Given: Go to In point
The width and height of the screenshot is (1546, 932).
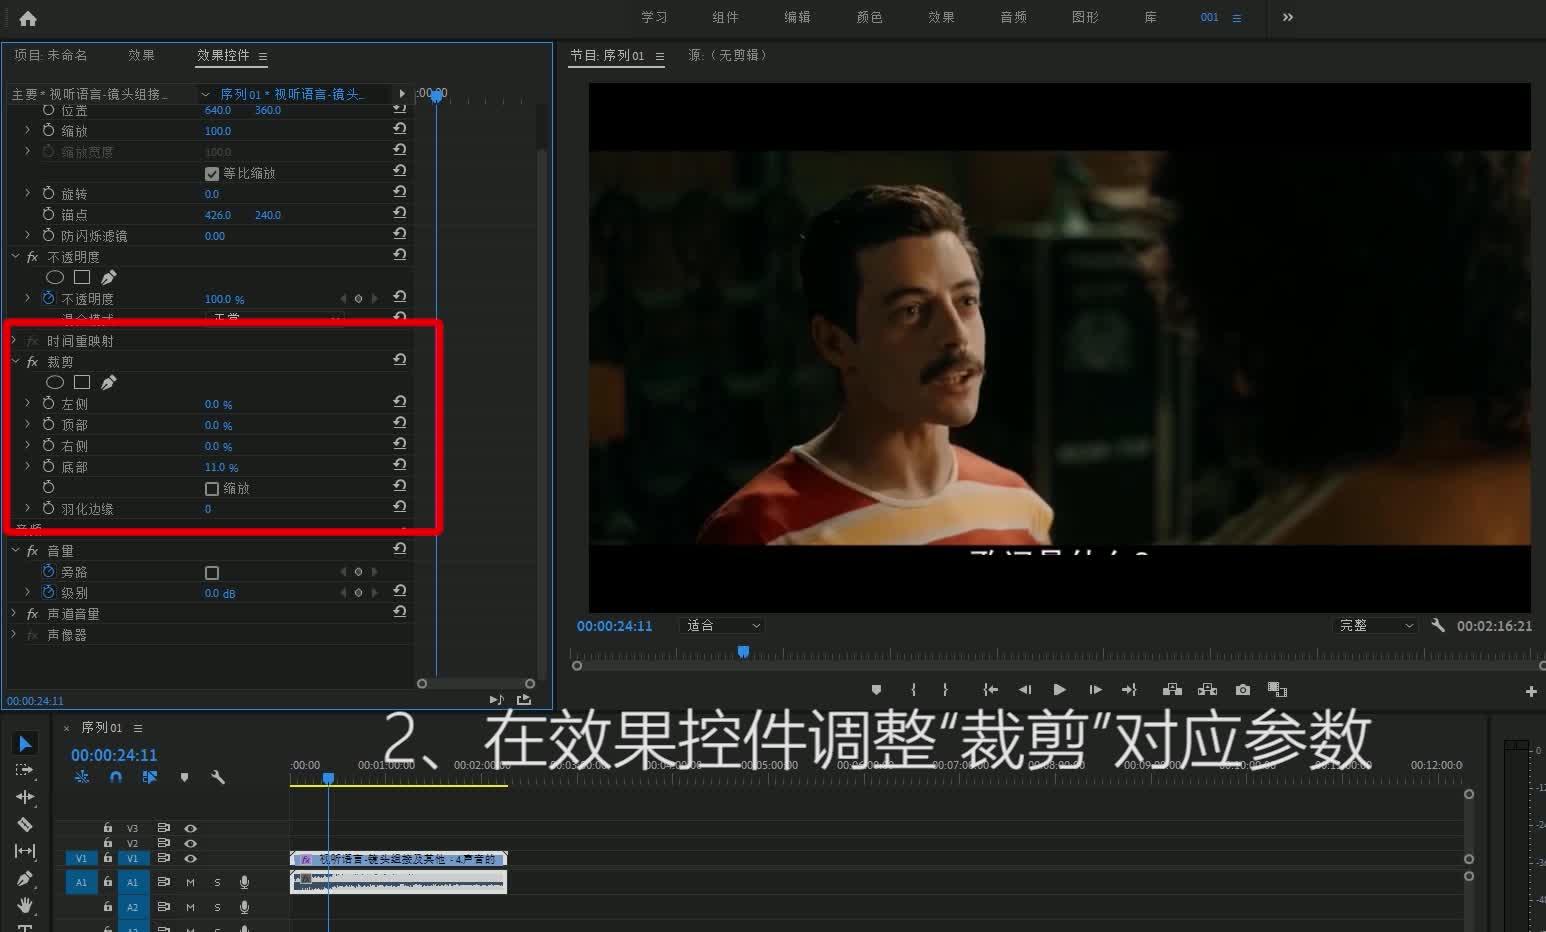Looking at the screenshot, I should click(990, 689).
